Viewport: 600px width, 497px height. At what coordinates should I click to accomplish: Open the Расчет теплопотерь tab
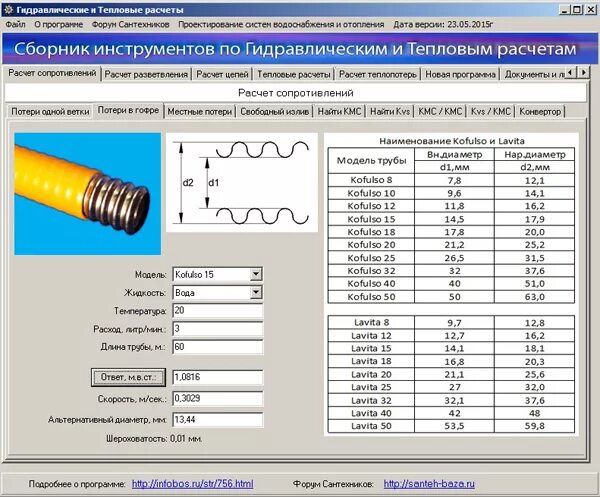[x=378, y=74]
